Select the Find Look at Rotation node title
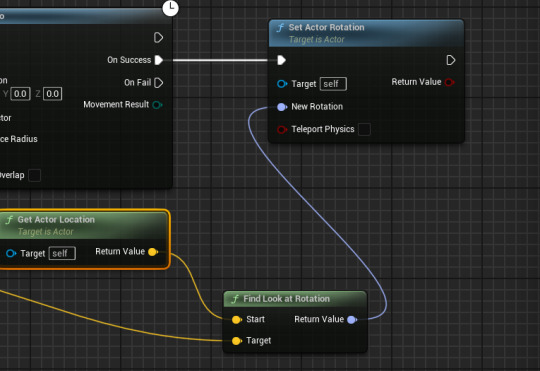Screen dimensions: 540x371 pyautogui.click(x=286, y=299)
